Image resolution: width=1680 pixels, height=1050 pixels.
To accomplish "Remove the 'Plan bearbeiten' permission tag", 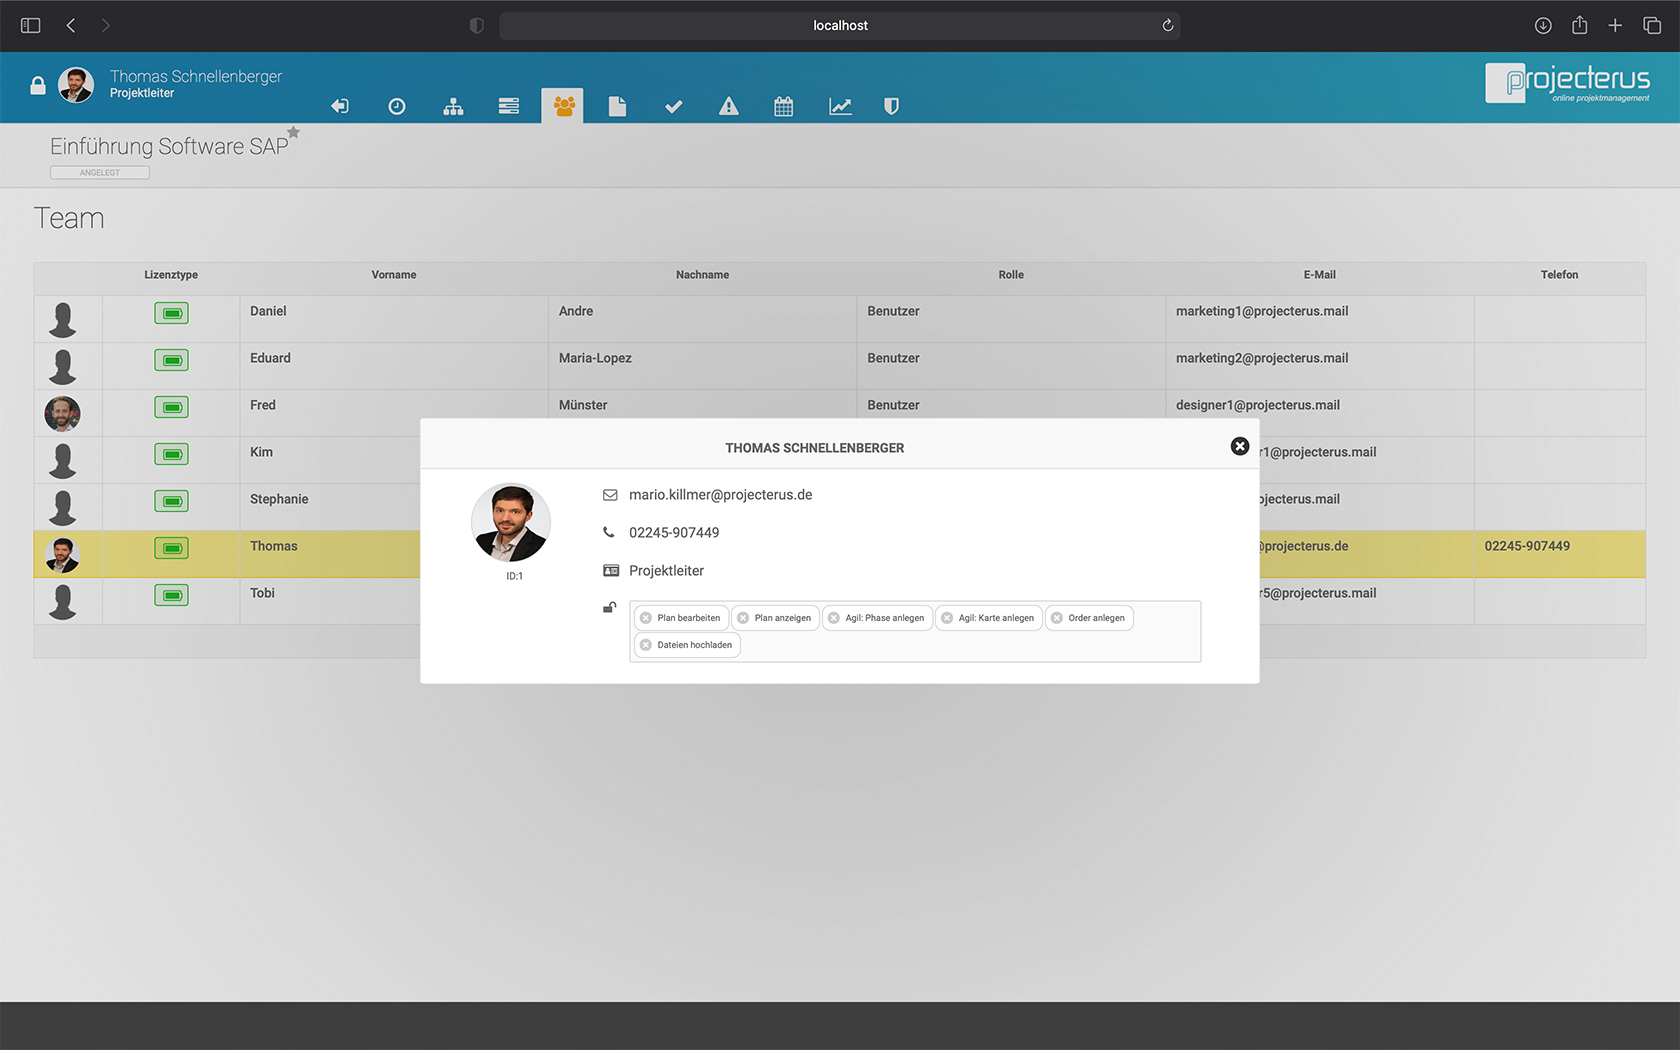I will click(x=646, y=618).
